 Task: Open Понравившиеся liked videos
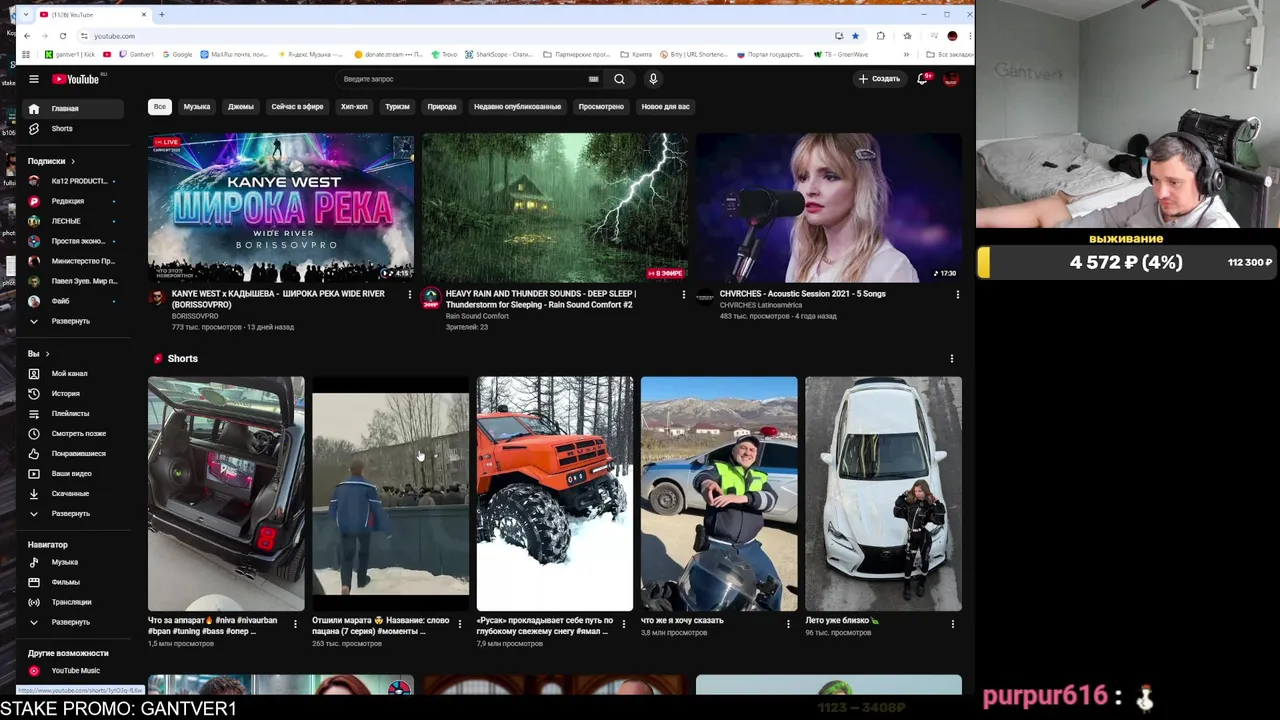click(72, 453)
